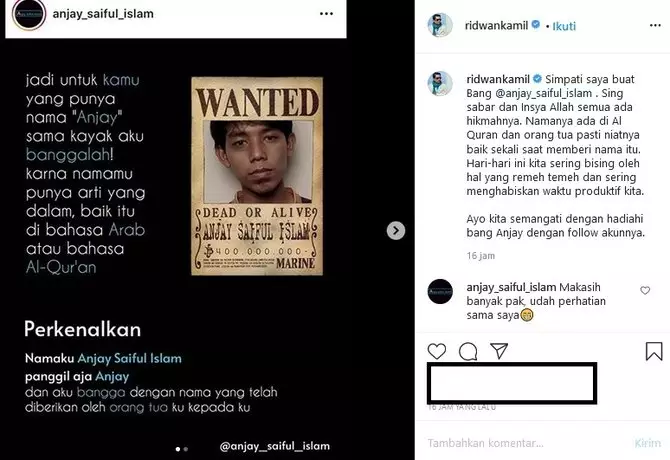The width and height of the screenshot is (670, 460).
Task: Submit the comment with the Kirim button
Action: tap(647, 443)
